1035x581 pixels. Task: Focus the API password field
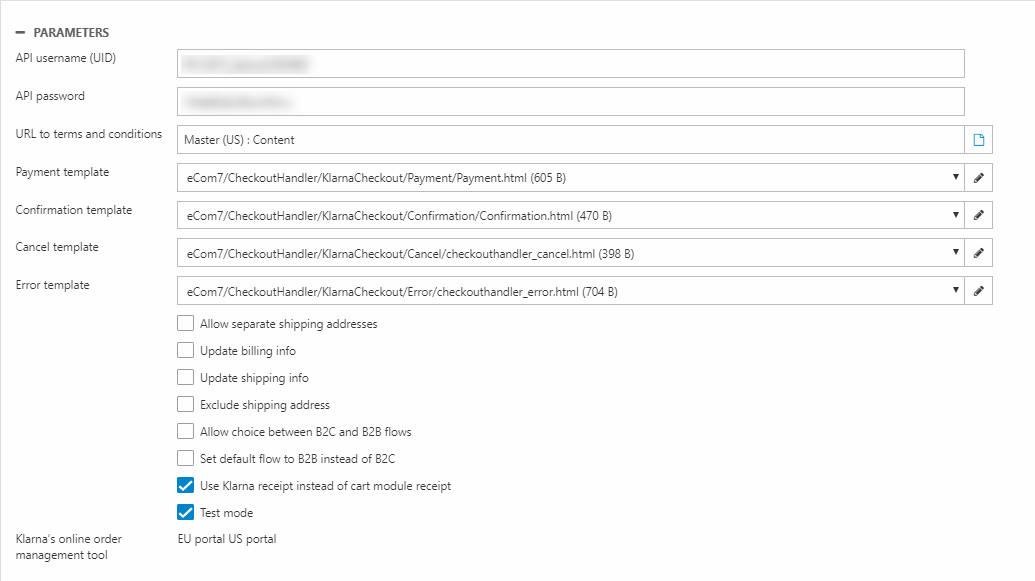[x=570, y=102]
